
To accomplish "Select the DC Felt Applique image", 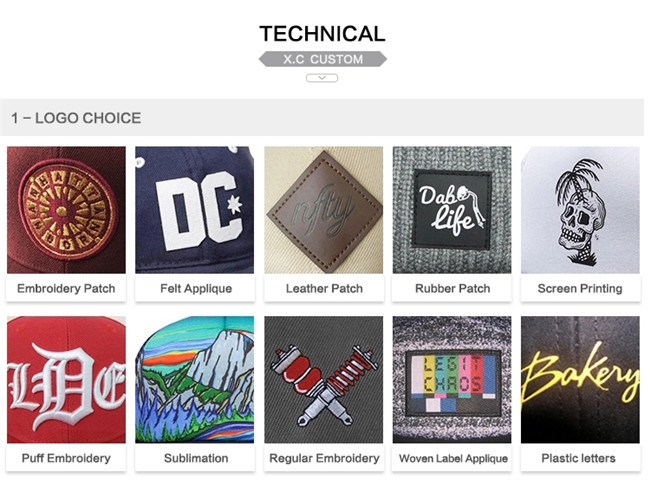I will [x=194, y=210].
